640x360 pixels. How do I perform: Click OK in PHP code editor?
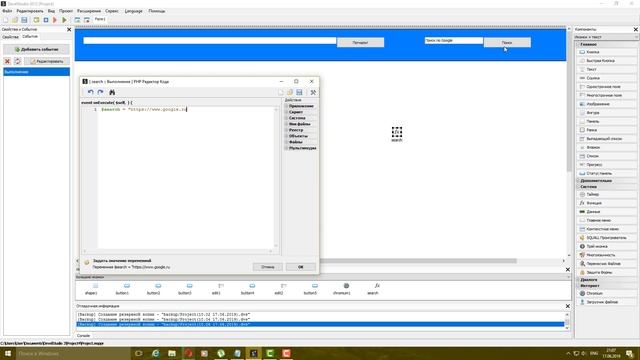click(x=300, y=267)
